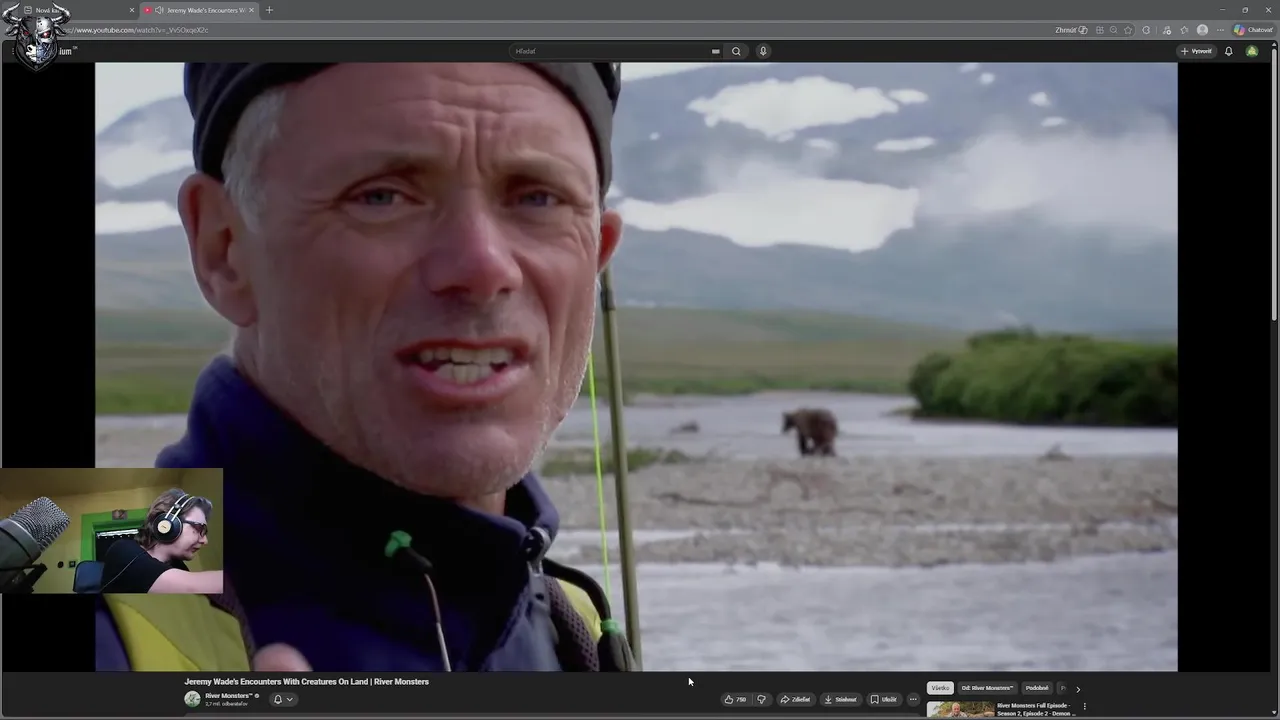Click the zoom magnifier icon in address bar

(1113, 30)
